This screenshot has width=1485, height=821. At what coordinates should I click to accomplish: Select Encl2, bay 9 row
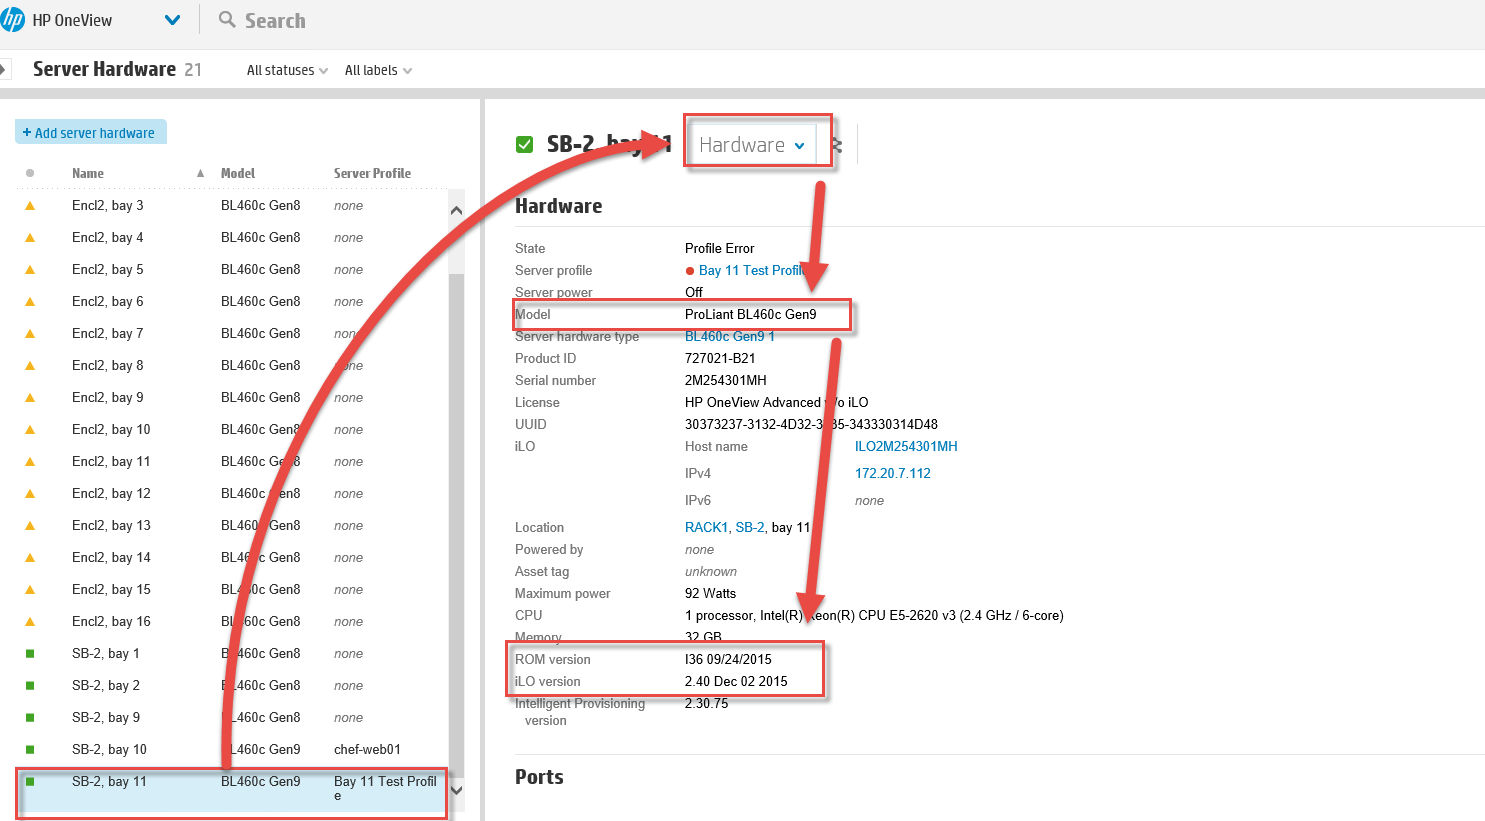(232, 397)
